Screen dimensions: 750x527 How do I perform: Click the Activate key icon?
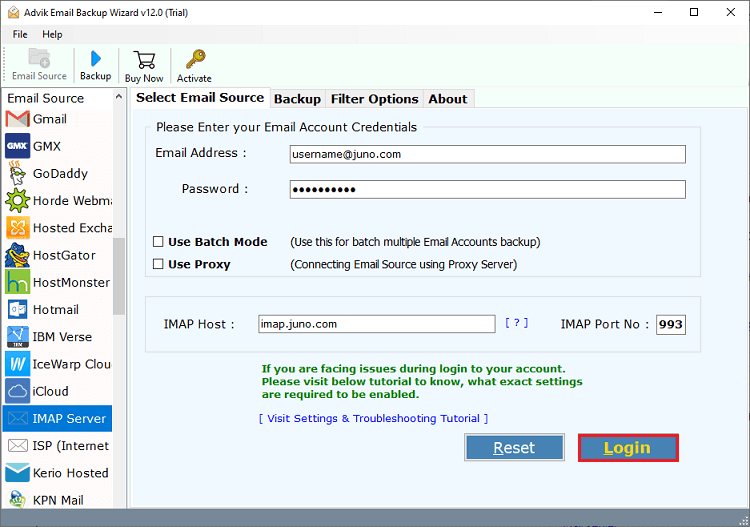[194, 60]
